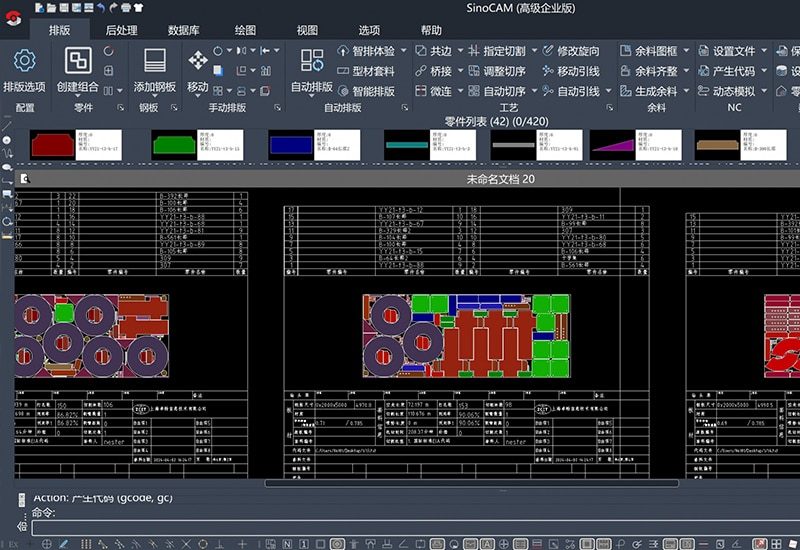Expand the 桥接 dropdown arrow
This screenshot has width=800, height=550.
click(x=460, y=70)
